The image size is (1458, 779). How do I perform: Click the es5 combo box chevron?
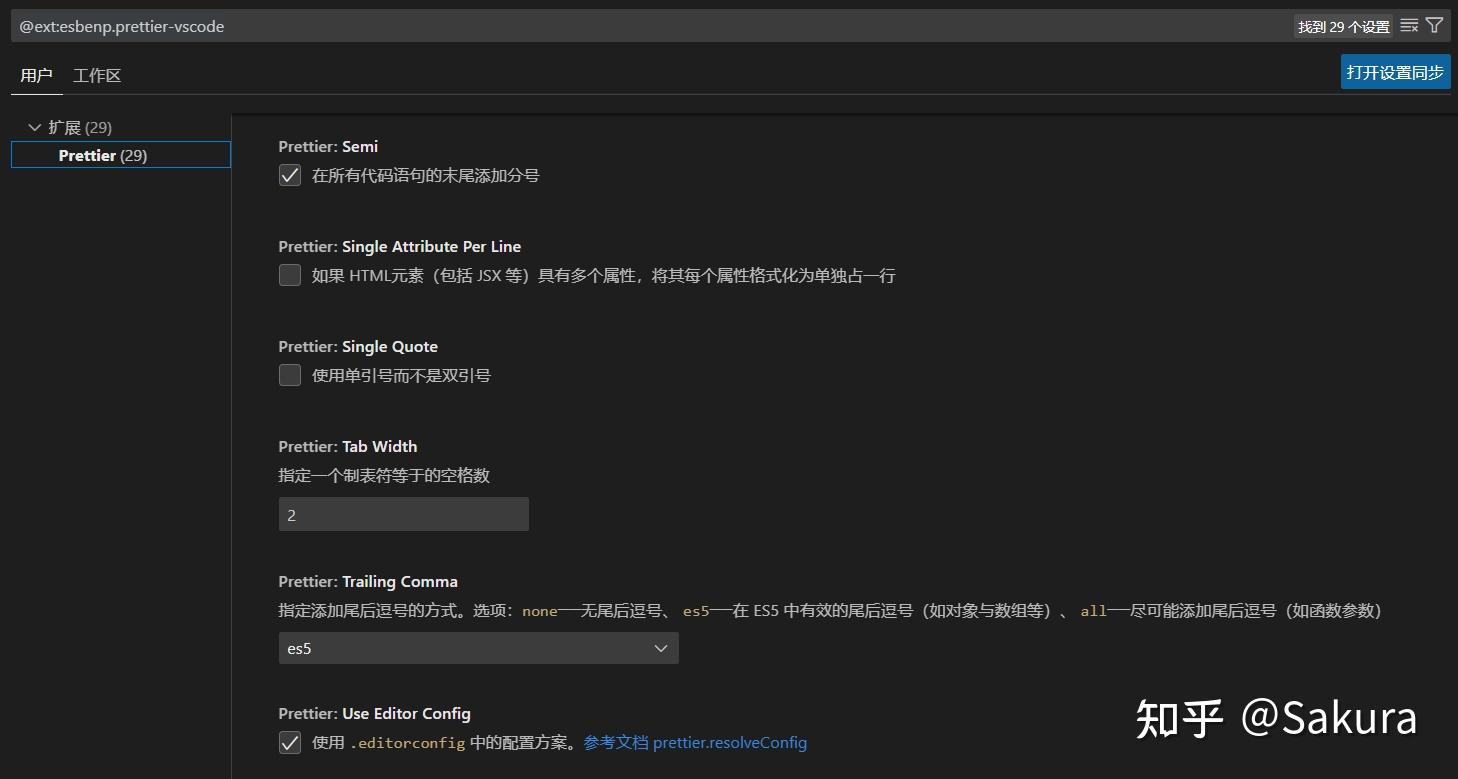[x=660, y=648]
